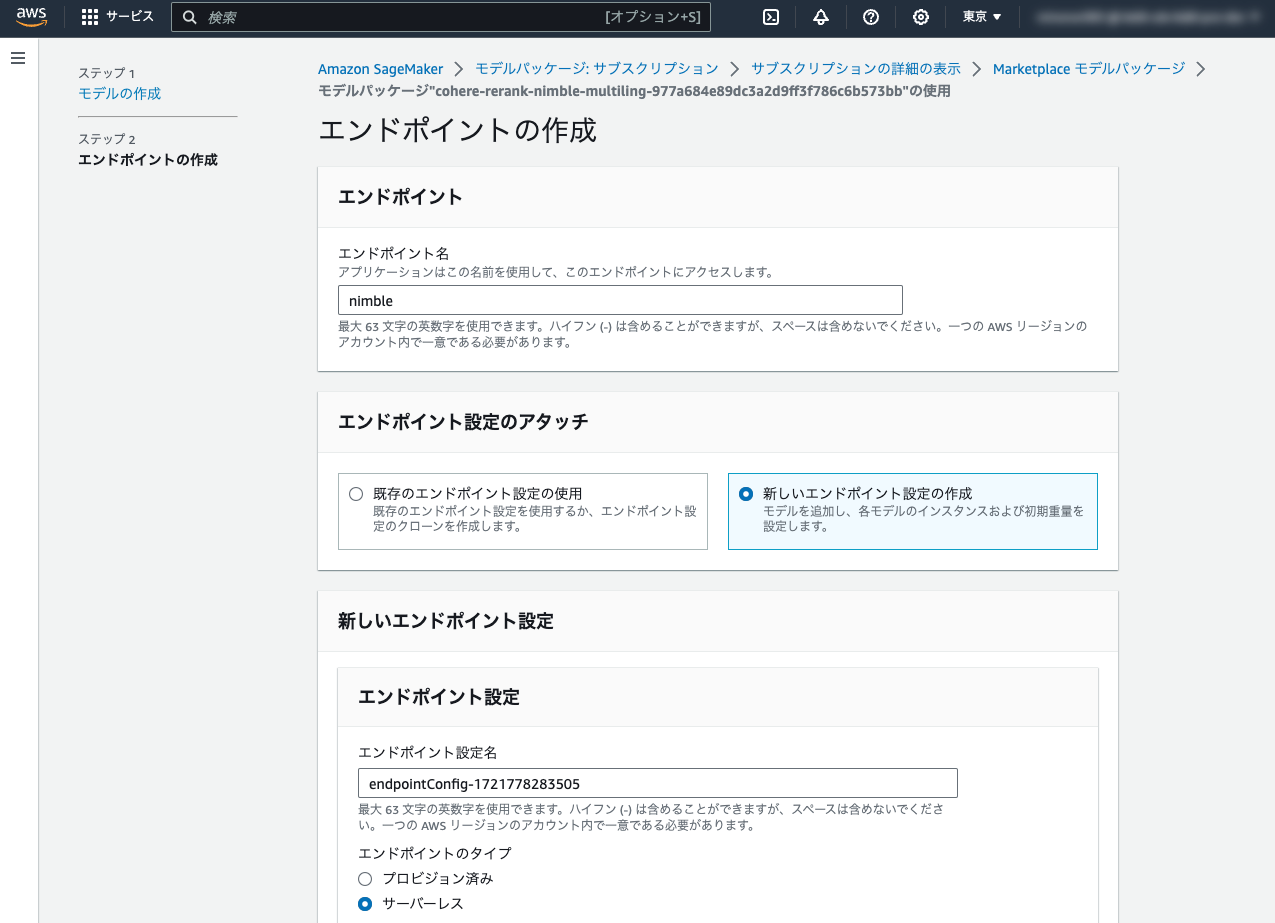The height and width of the screenshot is (923, 1275).
Task: Open the help question mark icon
Action: pos(871,17)
